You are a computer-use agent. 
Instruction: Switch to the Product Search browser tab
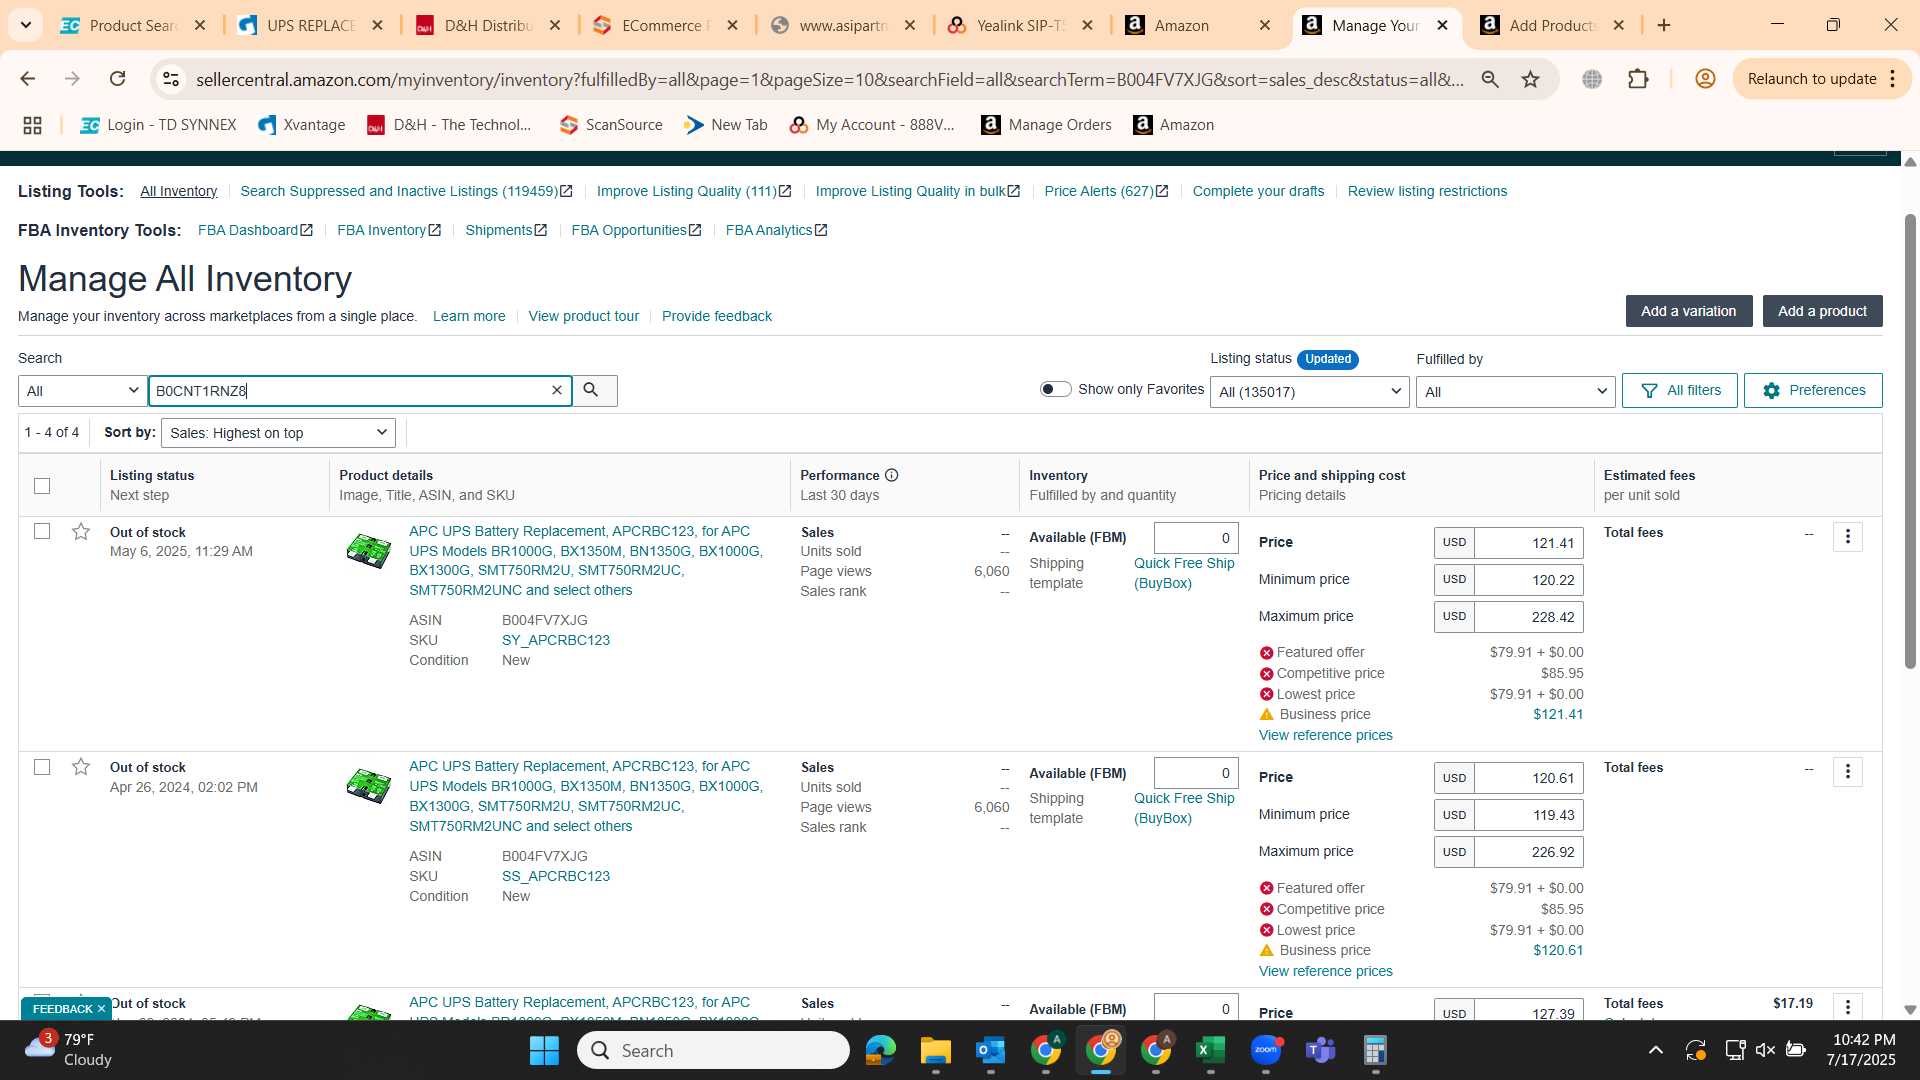(133, 25)
